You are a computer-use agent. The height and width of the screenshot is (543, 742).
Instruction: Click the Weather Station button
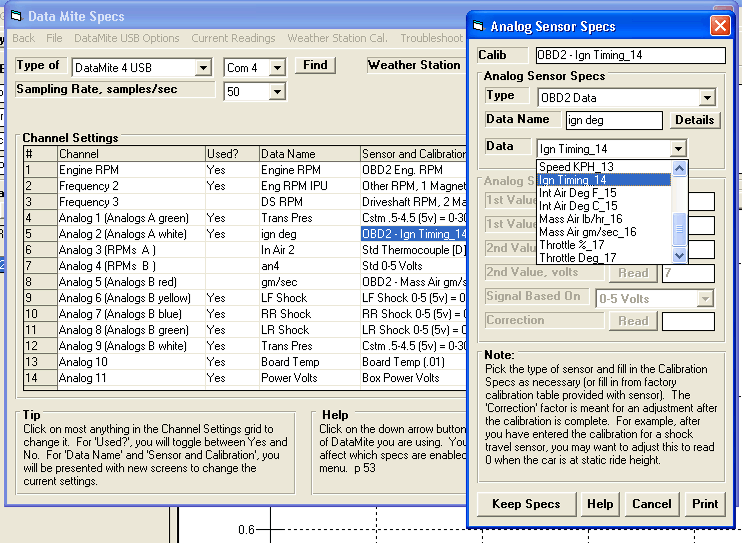click(x=414, y=65)
